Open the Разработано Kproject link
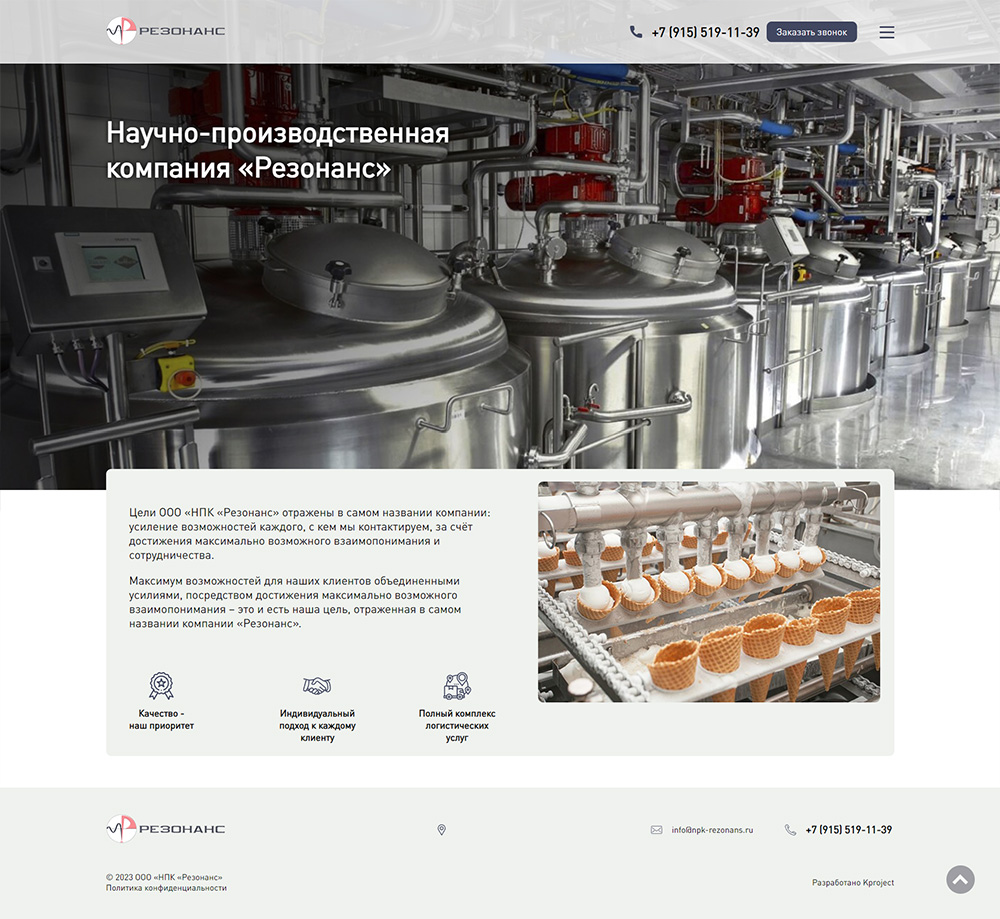This screenshot has height=919, width=1000. point(853,883)
